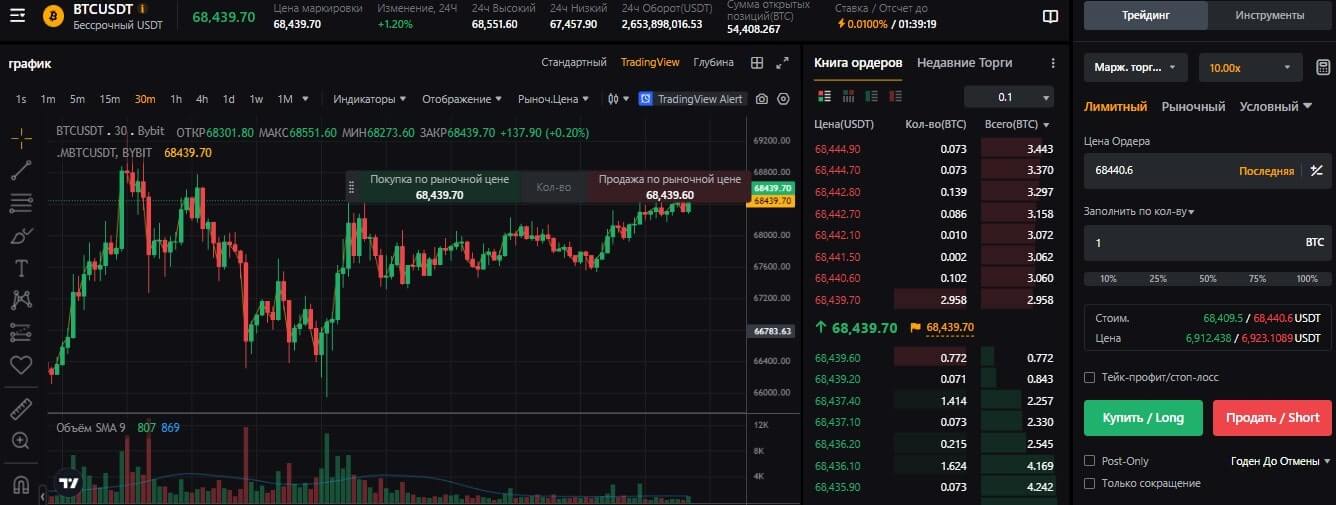The width and height of the screenshot is (1336, 505).
Task: Select the brush drawing tool
Action: pos(20,236)
